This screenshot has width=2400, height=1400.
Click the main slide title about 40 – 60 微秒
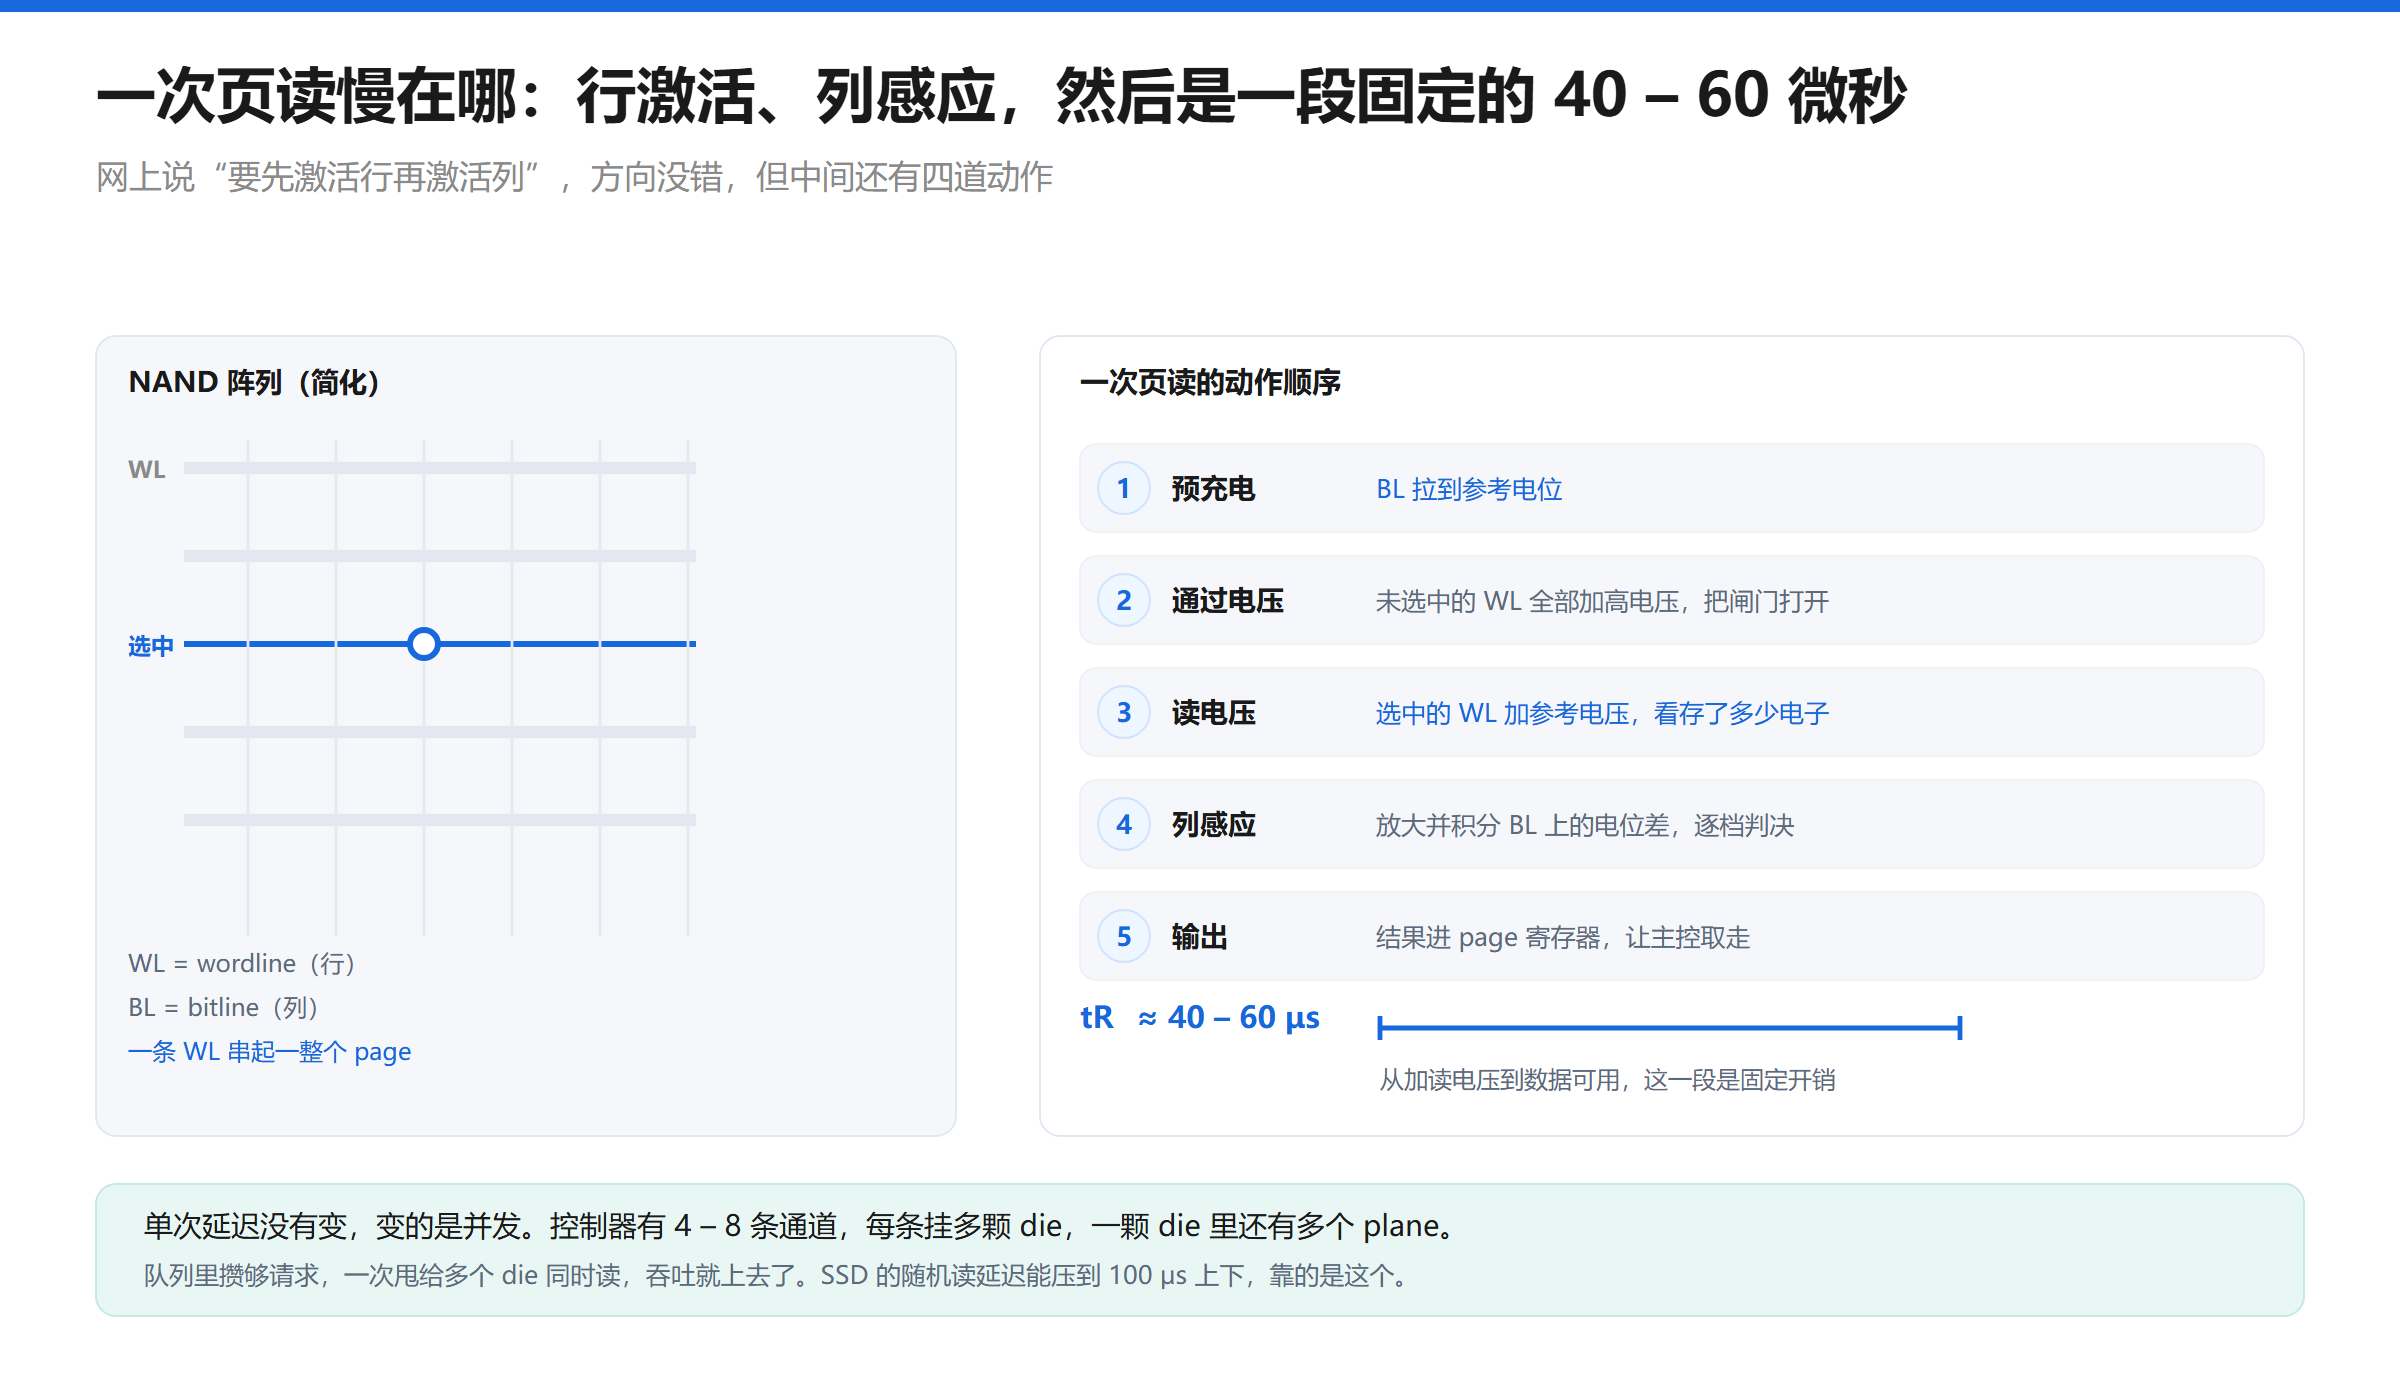tap(1002, 96)
